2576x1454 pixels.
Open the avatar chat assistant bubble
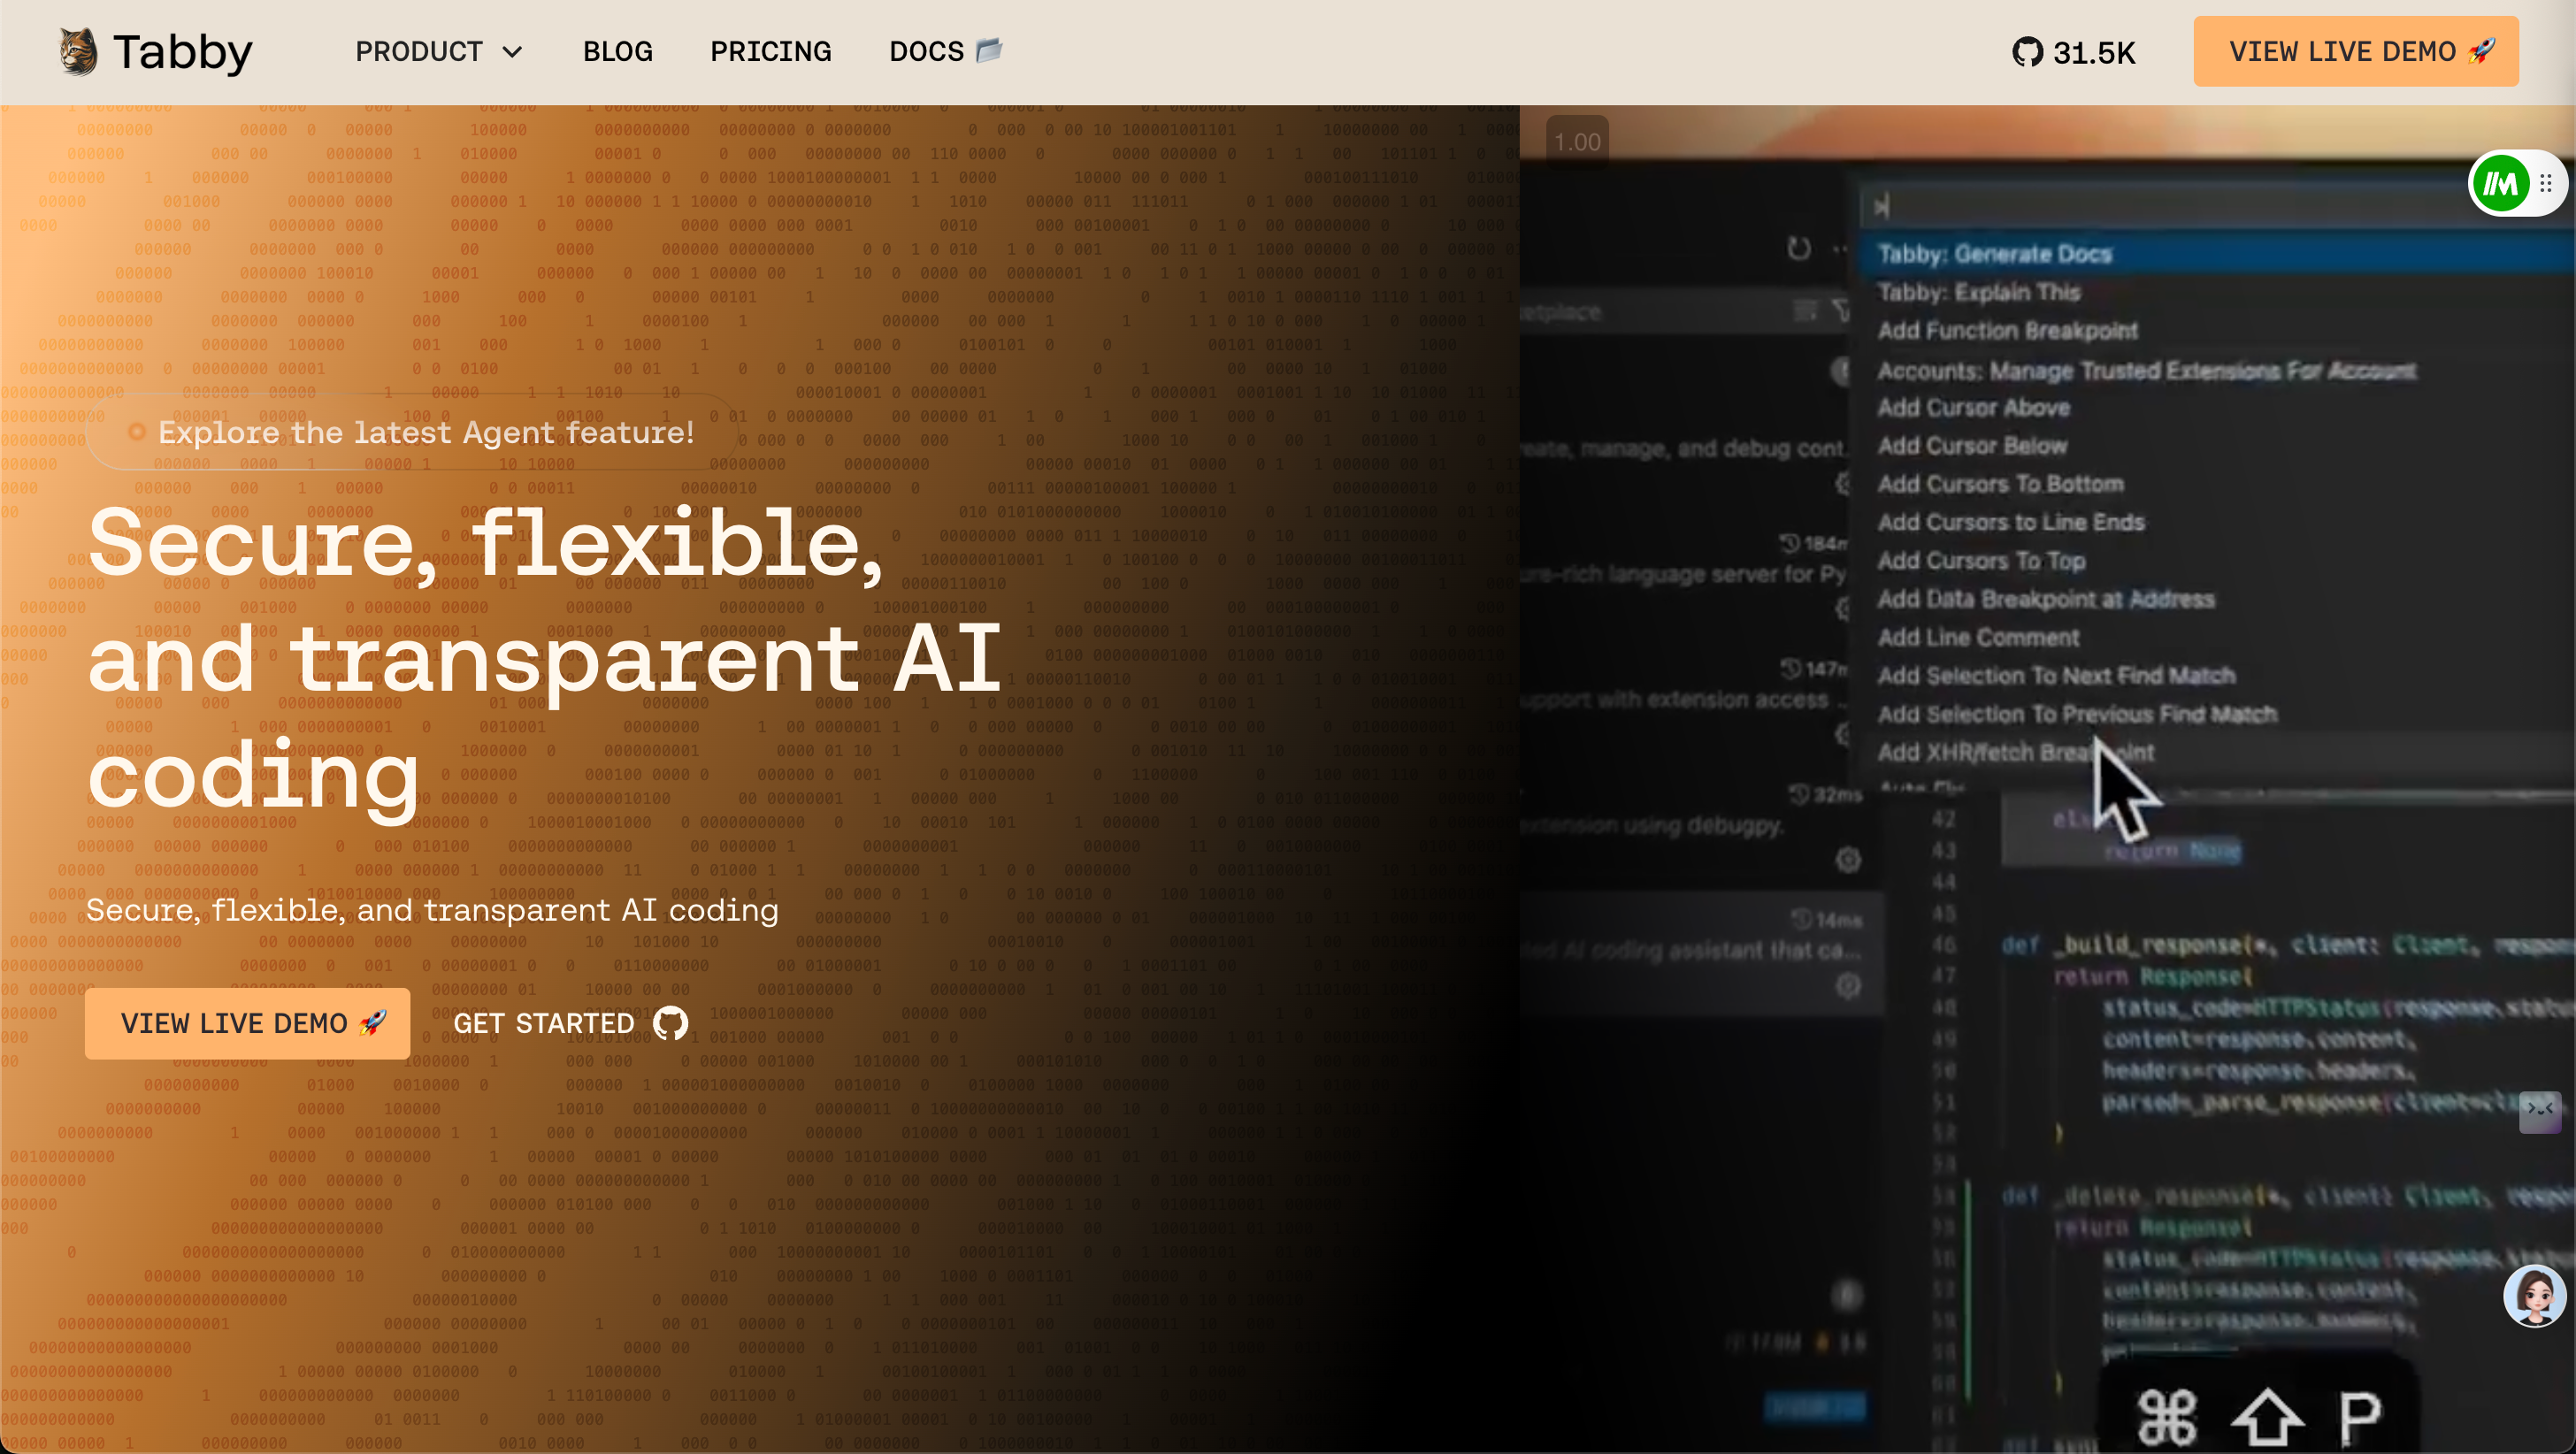(2535, 1296)
